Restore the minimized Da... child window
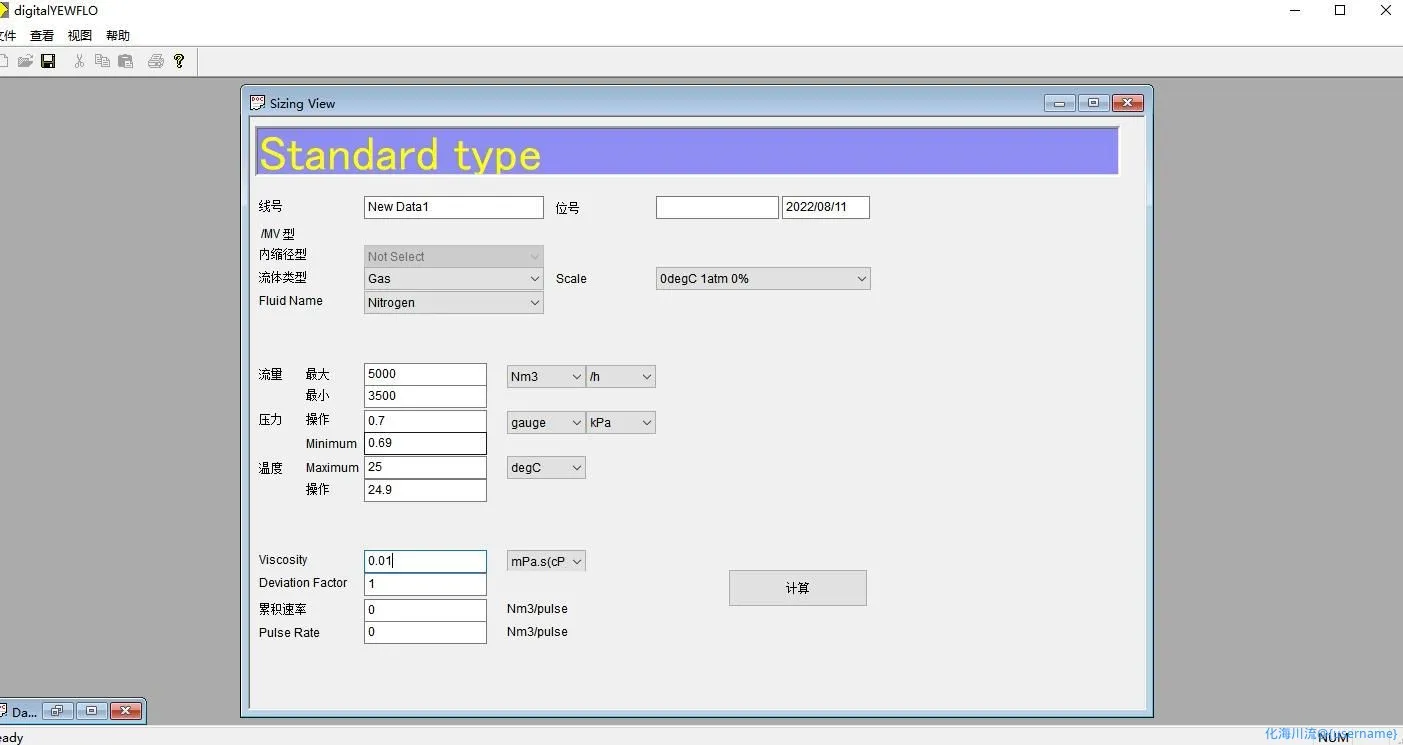Image resolution: width=1403 pixels, height=745 pixels. click(x=56, y=711)
